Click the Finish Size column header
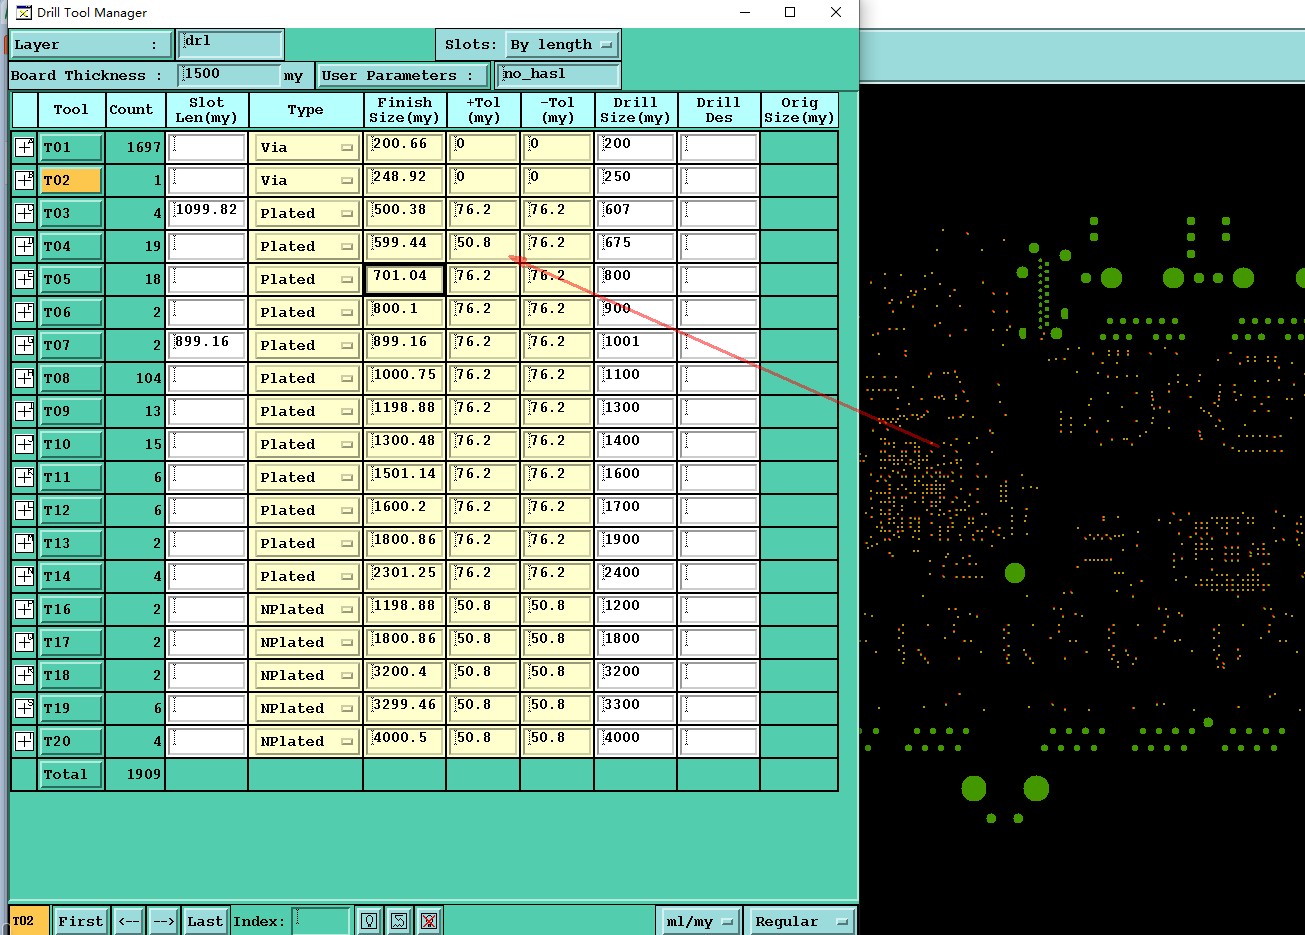Image resolution: width=1305 pixels, height=935 pixels. [404, 110]
